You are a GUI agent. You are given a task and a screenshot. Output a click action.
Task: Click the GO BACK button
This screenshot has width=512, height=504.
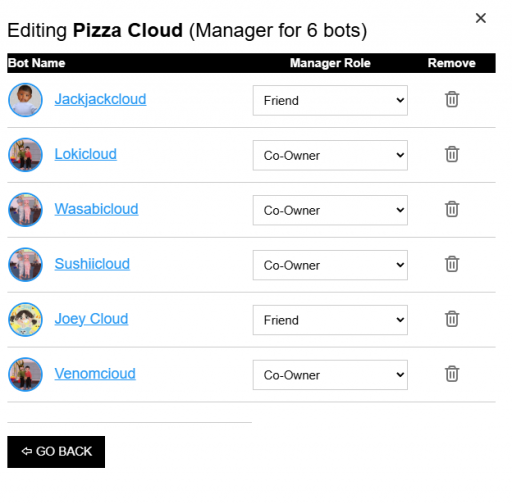(x=56, y=452)
